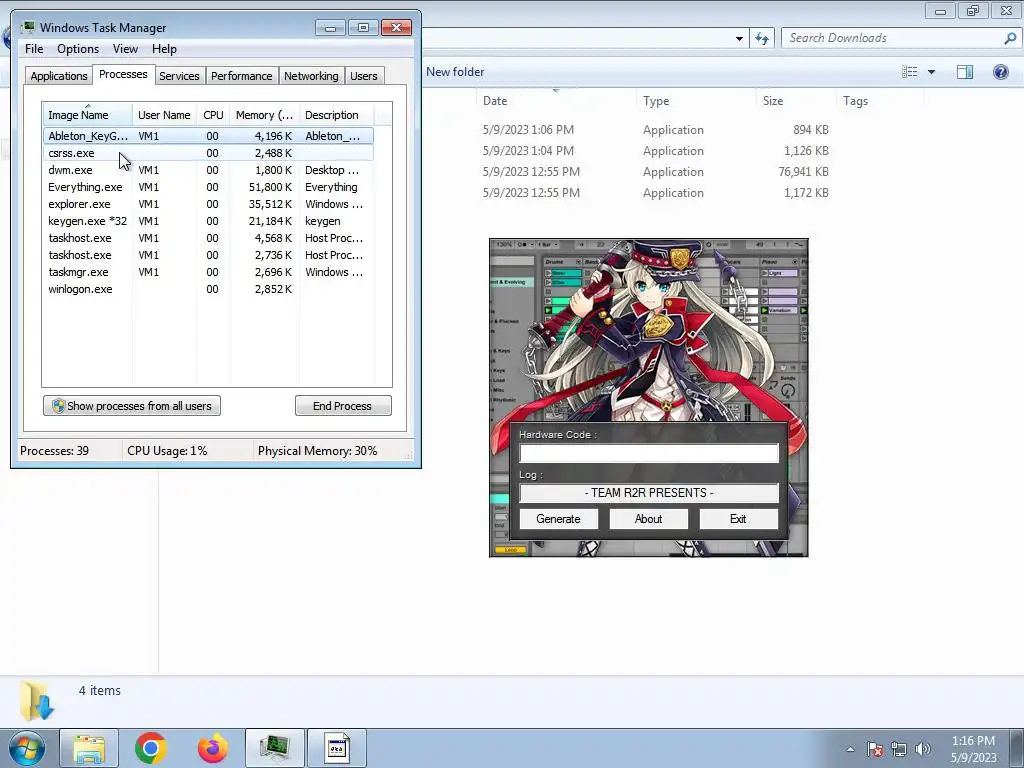The width and height of the screenshot is (1024, 768).
Task: Open the Help menu in Task Manager
Action: coord(164,49)
